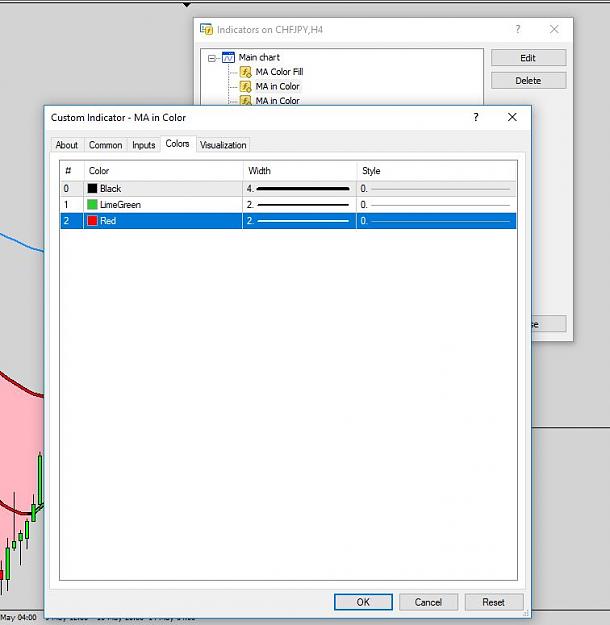Click the LimeGreen color swatch

point(92,204)
